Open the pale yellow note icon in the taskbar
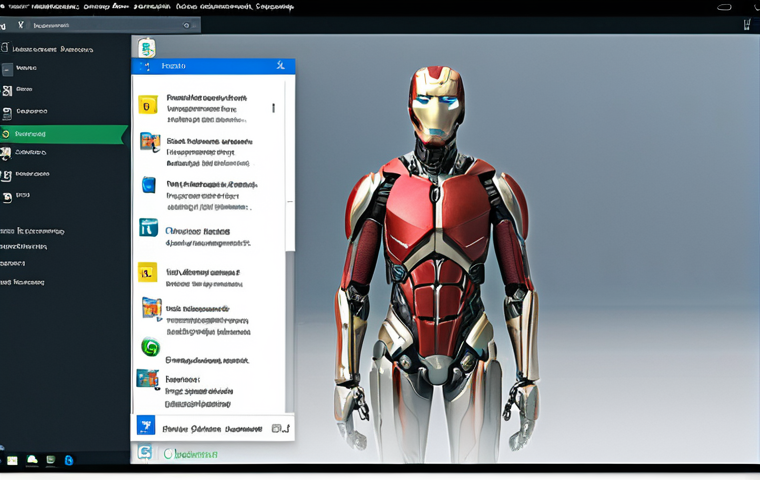Image resolution: width=760 pixels, height=480 pixels. 12,460
